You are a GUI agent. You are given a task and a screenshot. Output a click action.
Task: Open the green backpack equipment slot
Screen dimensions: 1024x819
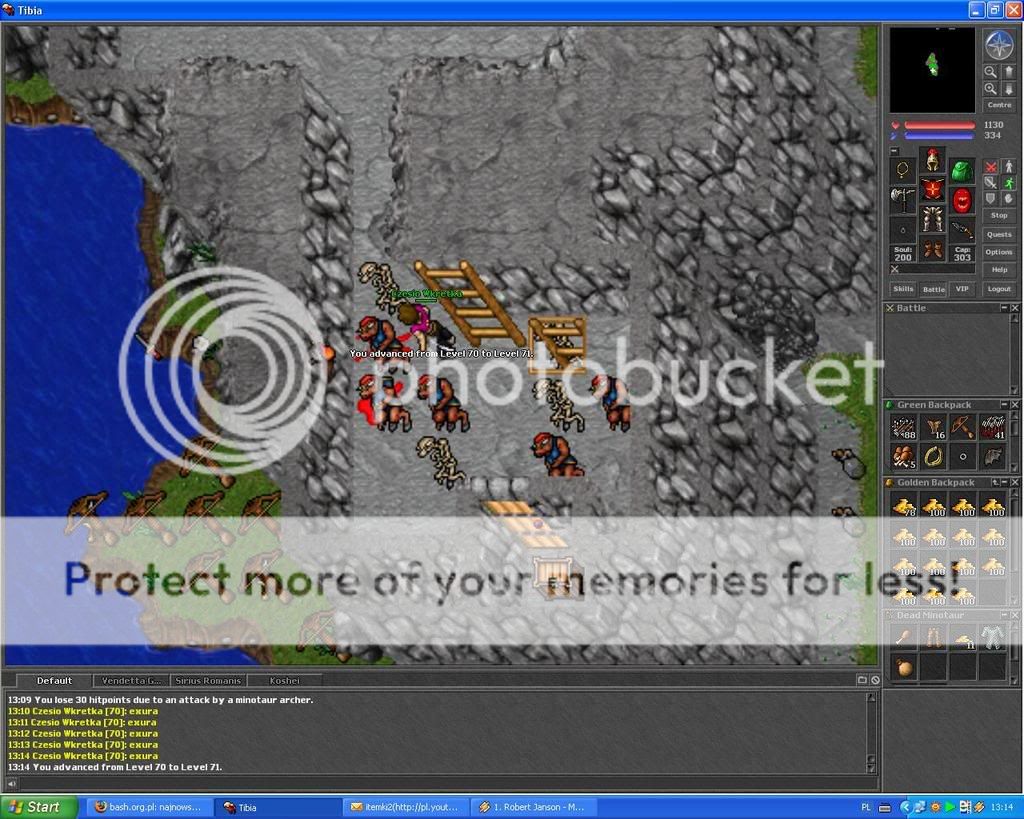(961, 170)
